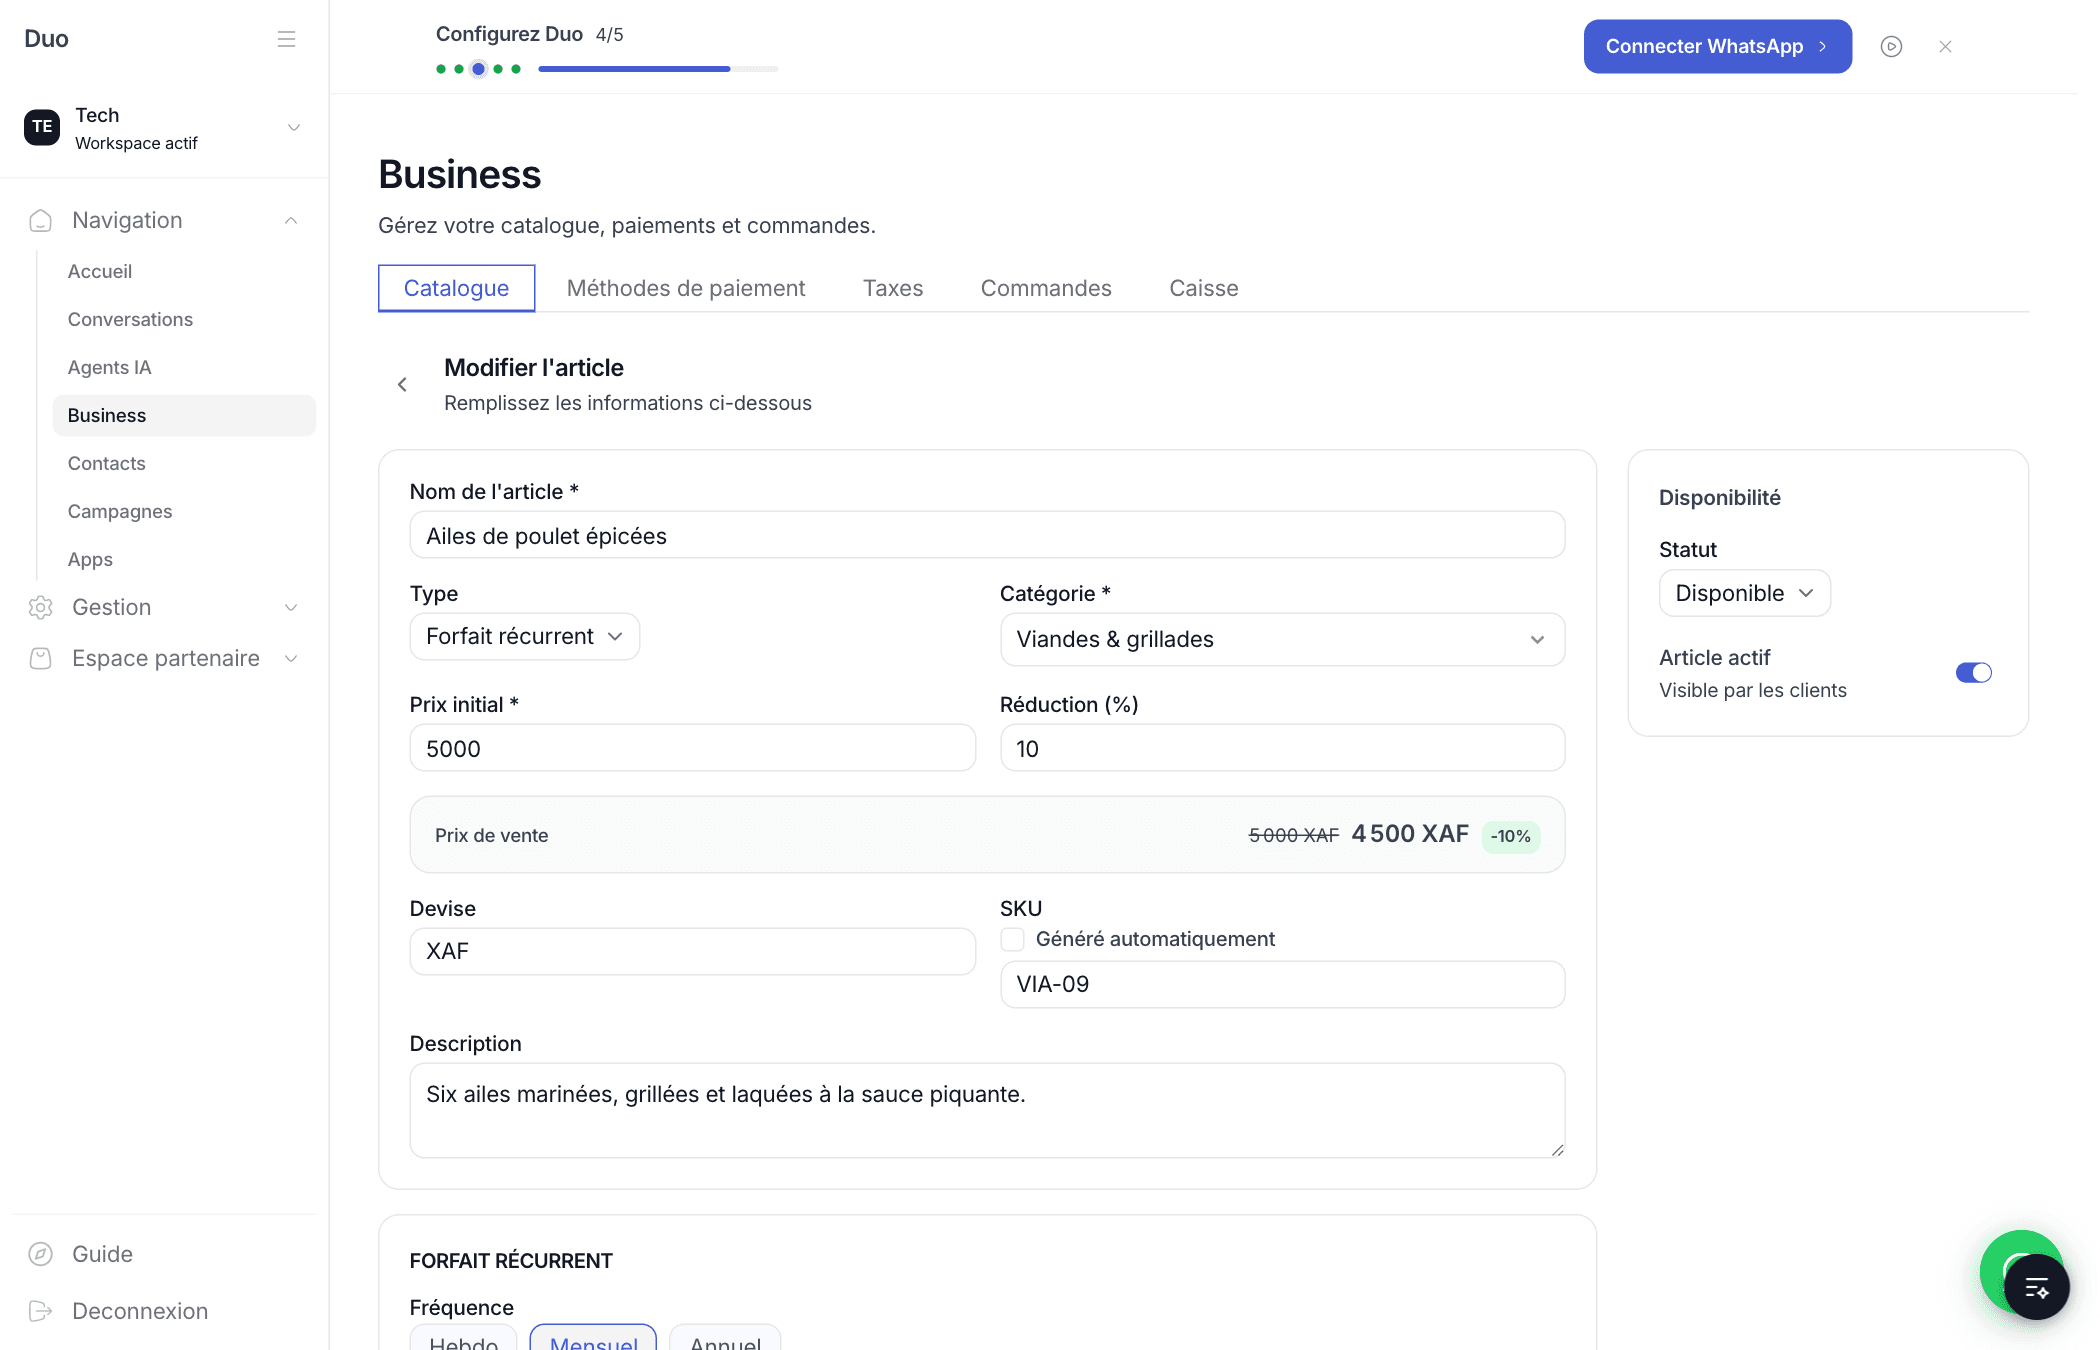
Task: Click the Prix initial field
Action: pos(692,748)
